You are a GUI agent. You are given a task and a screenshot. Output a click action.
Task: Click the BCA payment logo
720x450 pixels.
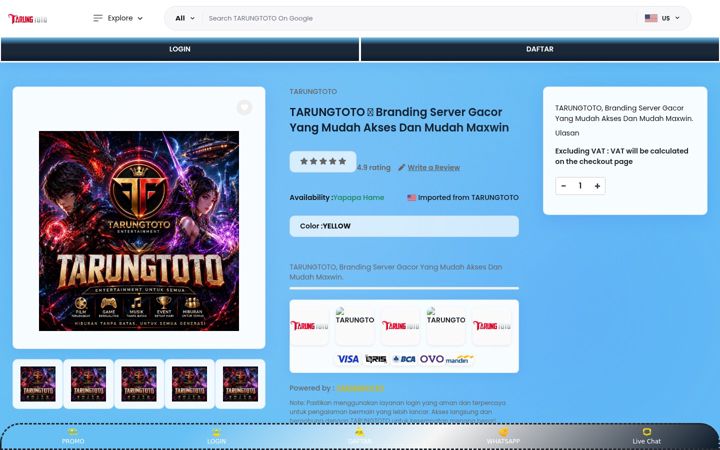(x=404, y=359)
